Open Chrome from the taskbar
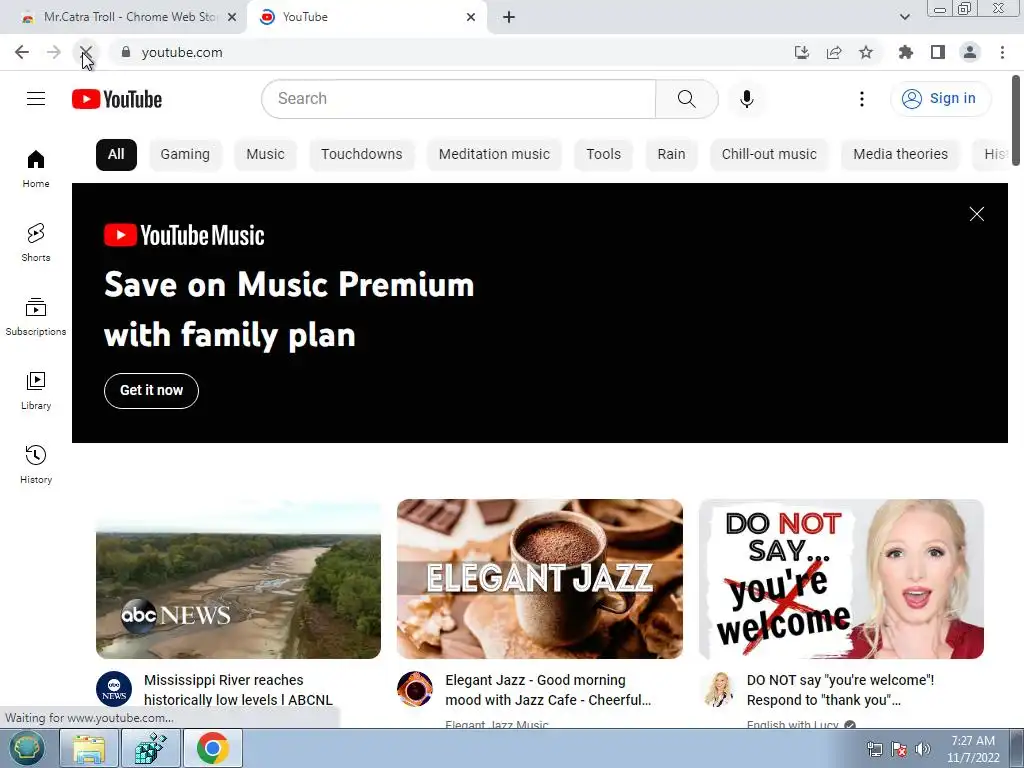Image resolution: width=1024 pixels, height=768 pixels. point(213,748)
